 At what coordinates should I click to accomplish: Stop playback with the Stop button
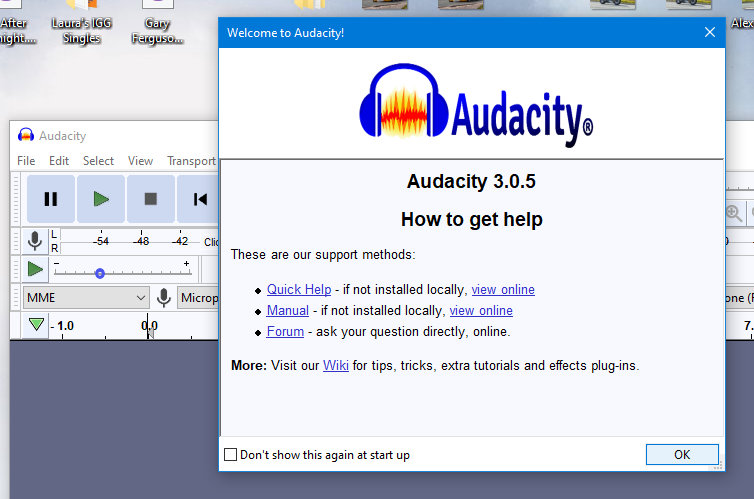tap(151, 199)
